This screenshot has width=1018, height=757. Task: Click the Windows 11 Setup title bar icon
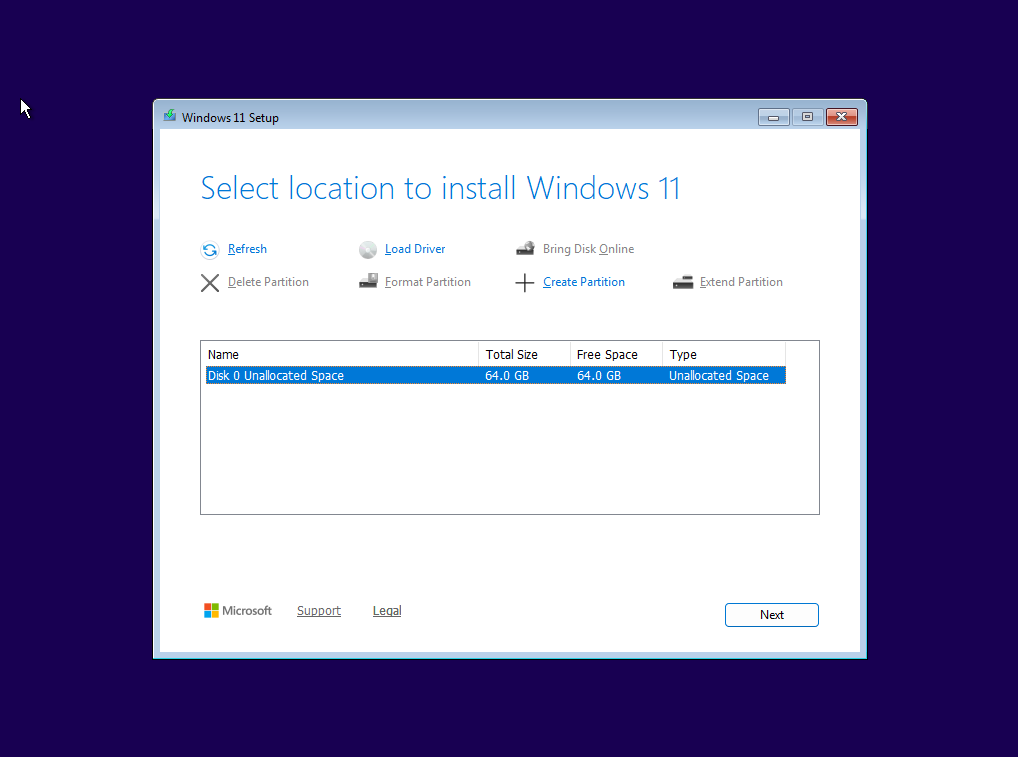point(170,116)
